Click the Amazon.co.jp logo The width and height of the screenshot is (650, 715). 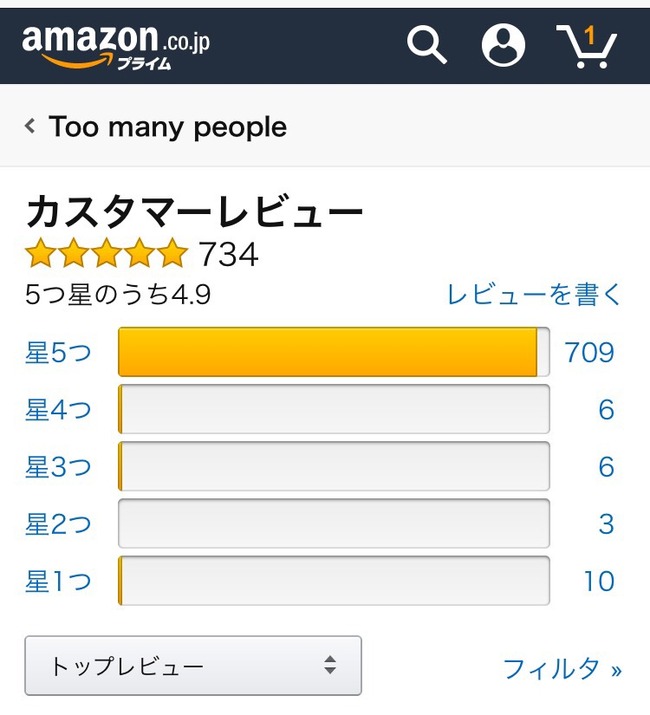(x=115, y=45)
